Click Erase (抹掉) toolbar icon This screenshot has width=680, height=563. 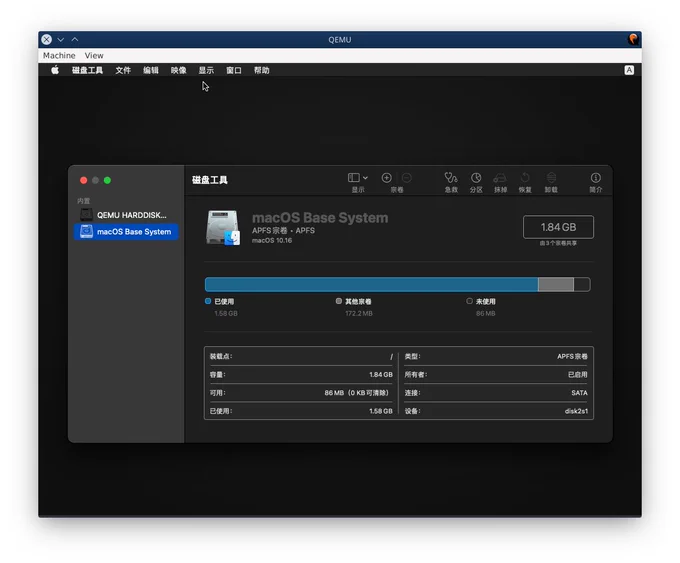click(500, 178)
